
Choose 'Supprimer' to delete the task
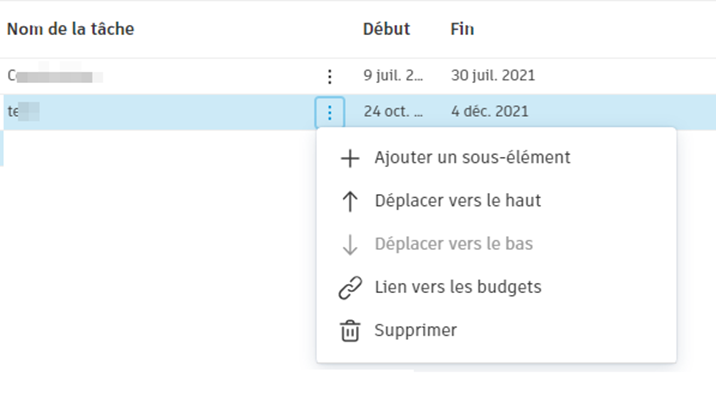[415, 331]
